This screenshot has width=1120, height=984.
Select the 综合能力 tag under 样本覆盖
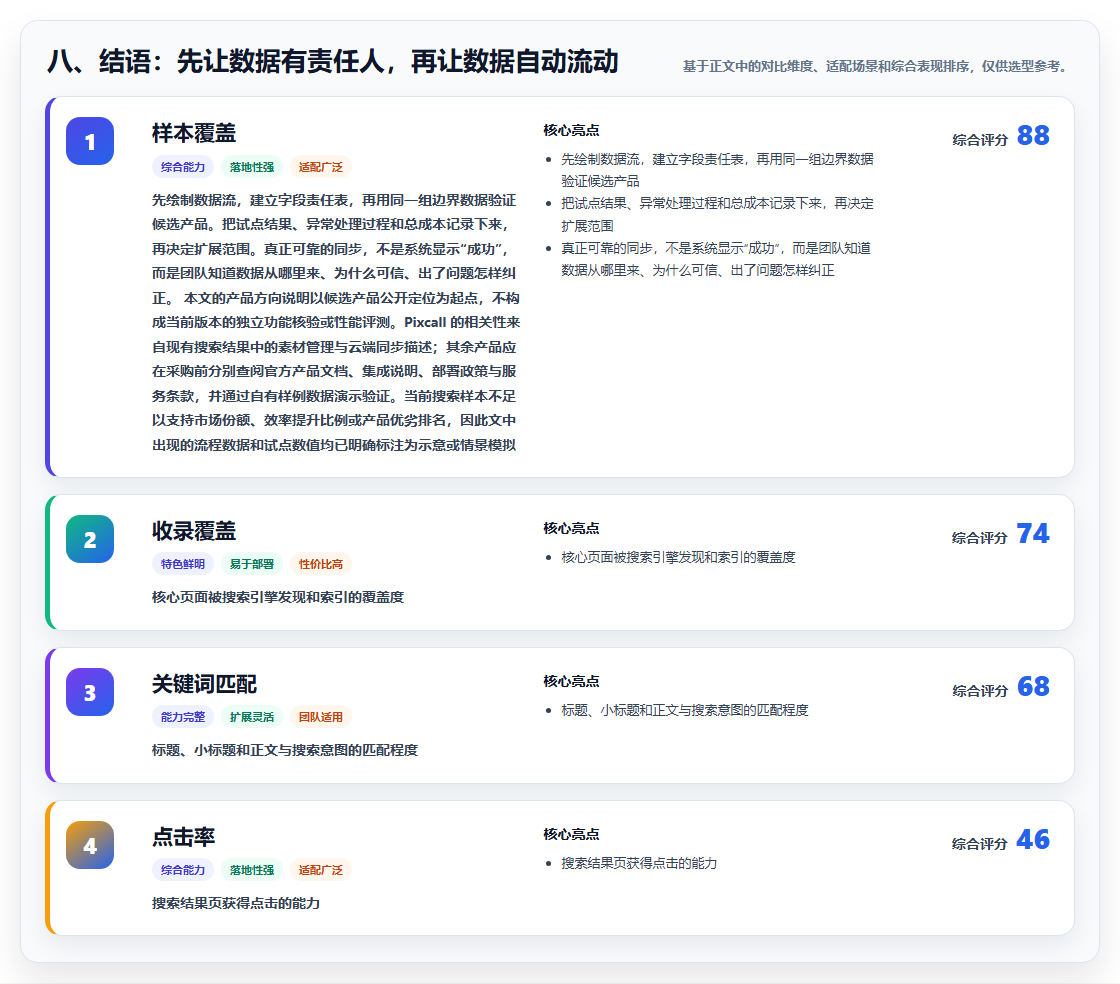(x=183, y=167)
